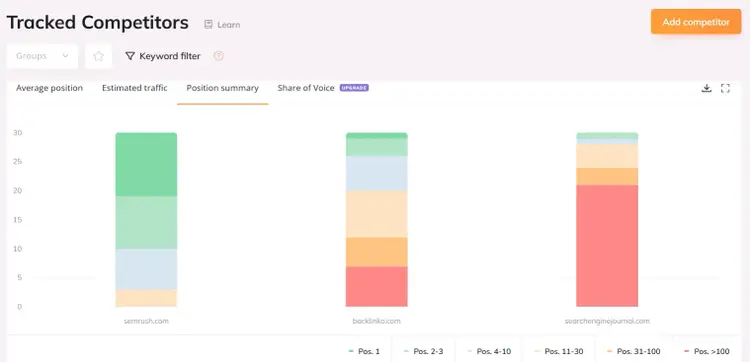The height and width of the screenshot is (362, 750).
Task: Toggle the Pos. >100 legend series
Action: [707, 351]
